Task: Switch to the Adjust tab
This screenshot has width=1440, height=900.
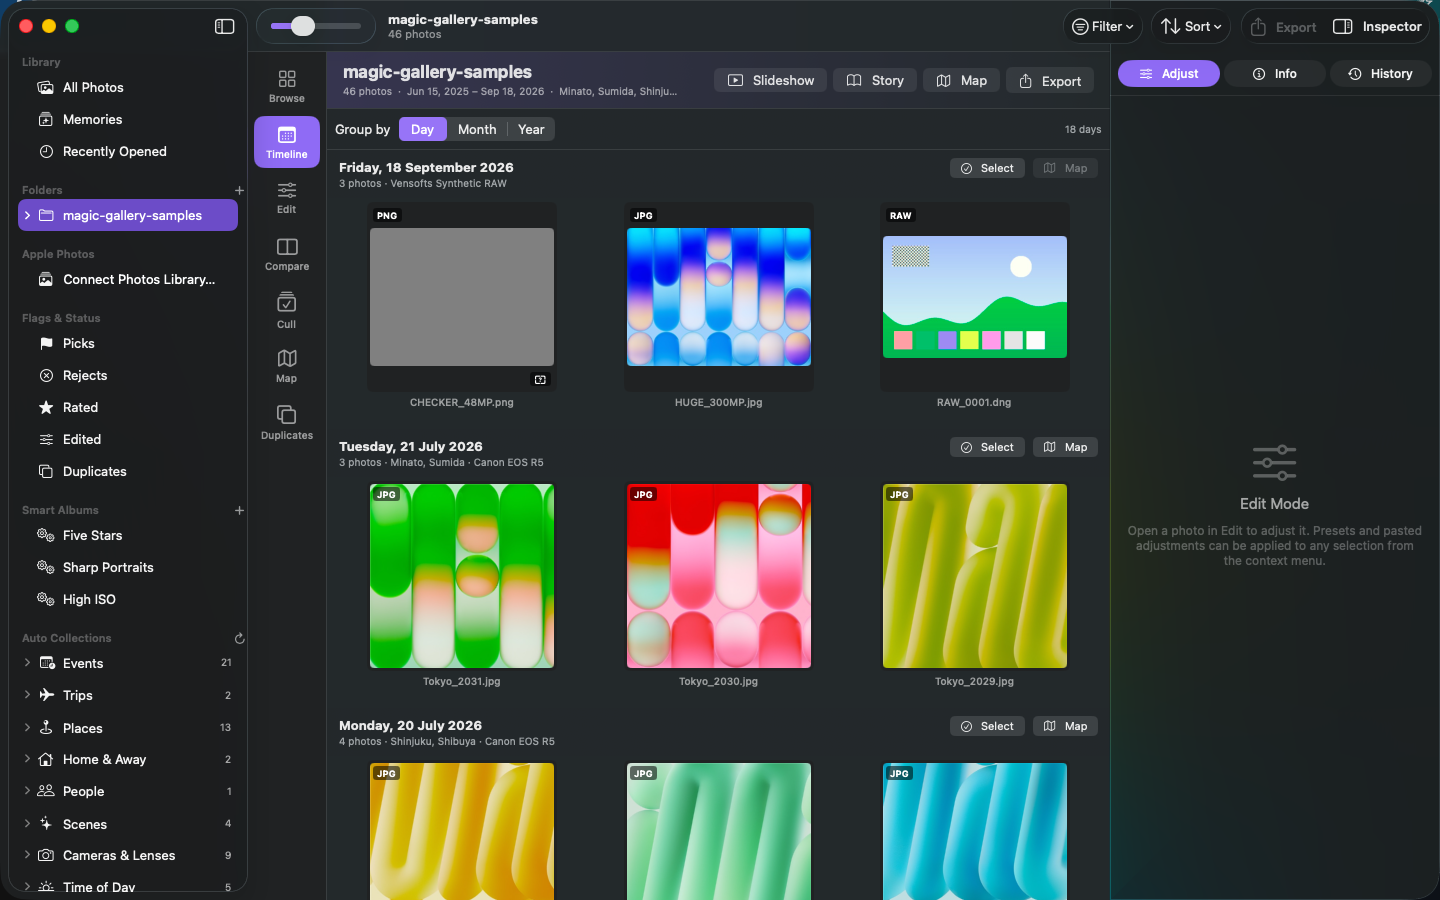Action: pyautogui.click(x=1169, y=74)
